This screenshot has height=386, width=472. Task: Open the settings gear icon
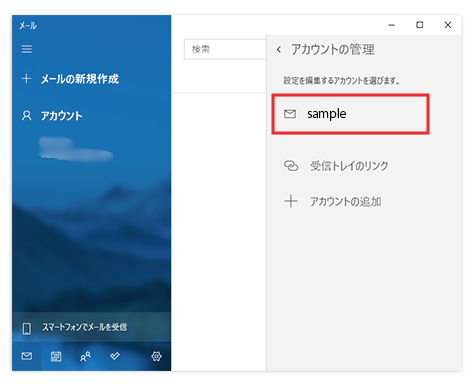pyautogui.click(x=156, y=356)
